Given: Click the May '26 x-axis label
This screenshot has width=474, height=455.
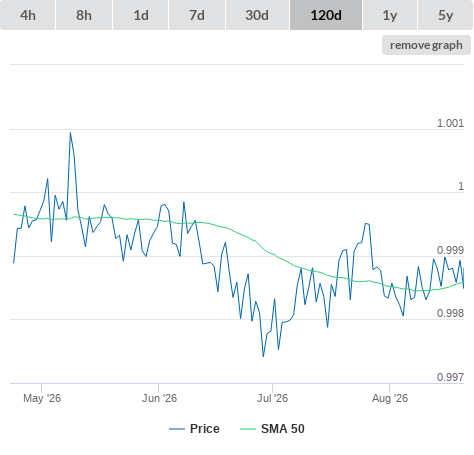Looking at the screenshot, I should pos(42,398).
